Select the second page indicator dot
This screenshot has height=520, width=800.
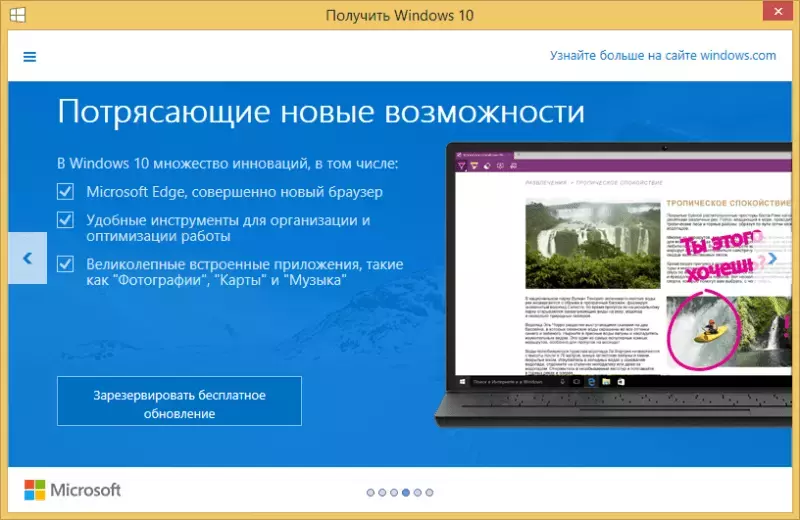[382, 492]
